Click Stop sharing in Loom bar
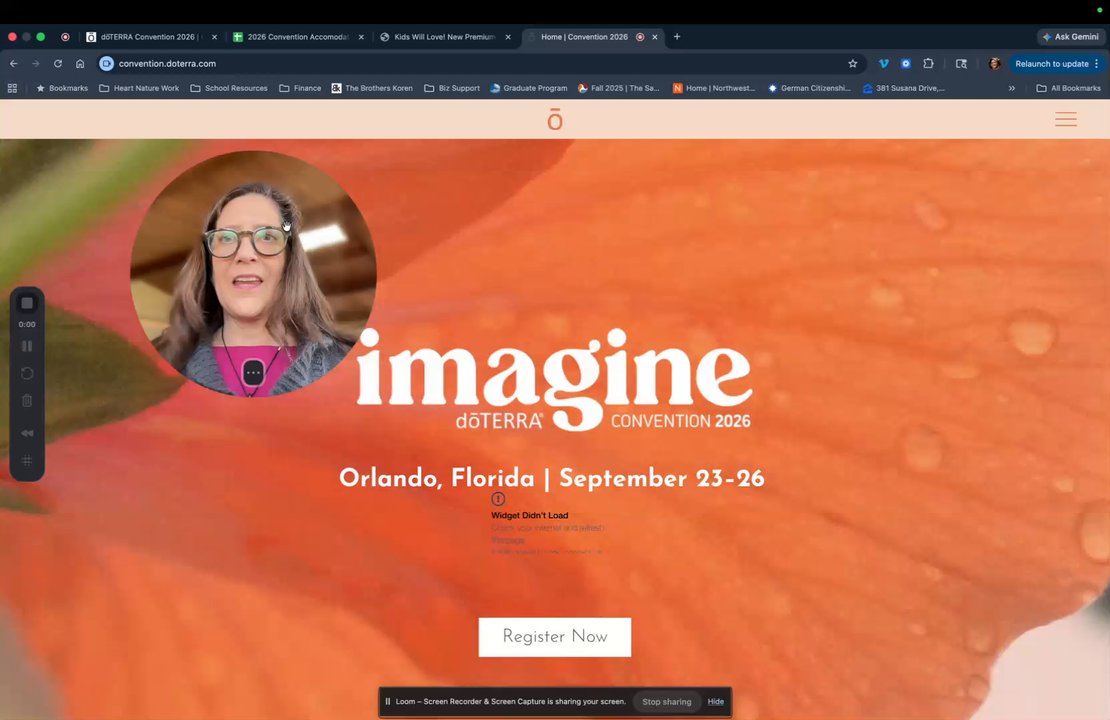The width and height of the screenshot is (1110, 720). point(666,702)
